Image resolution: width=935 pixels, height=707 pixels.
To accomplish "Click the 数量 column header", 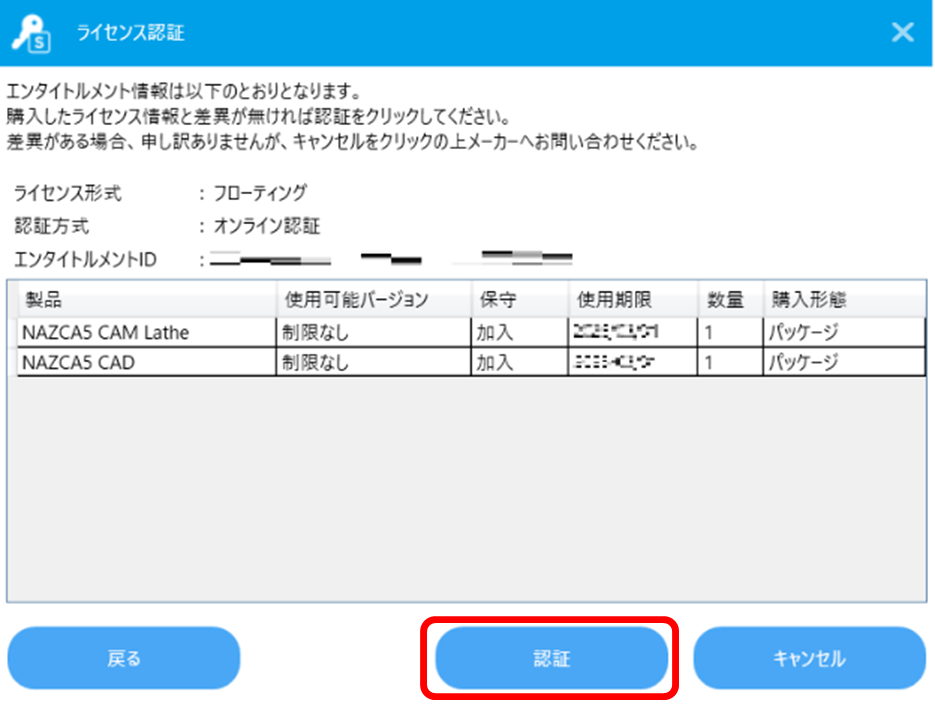I will tap(731, 299).
